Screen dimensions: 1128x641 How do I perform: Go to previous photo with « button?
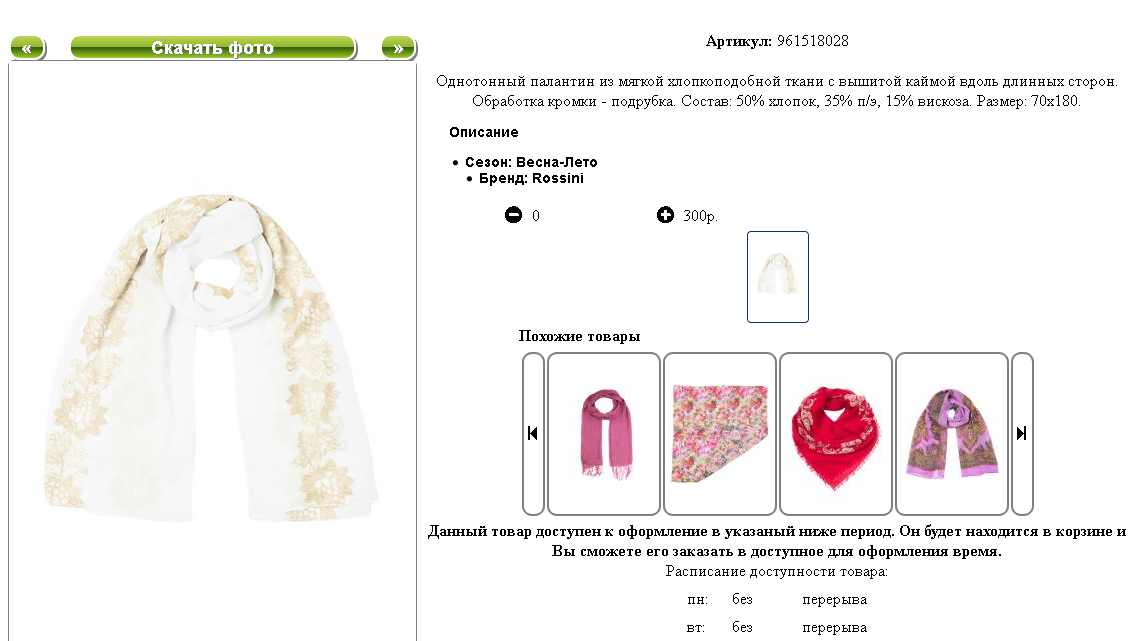[x=28, y=48]
